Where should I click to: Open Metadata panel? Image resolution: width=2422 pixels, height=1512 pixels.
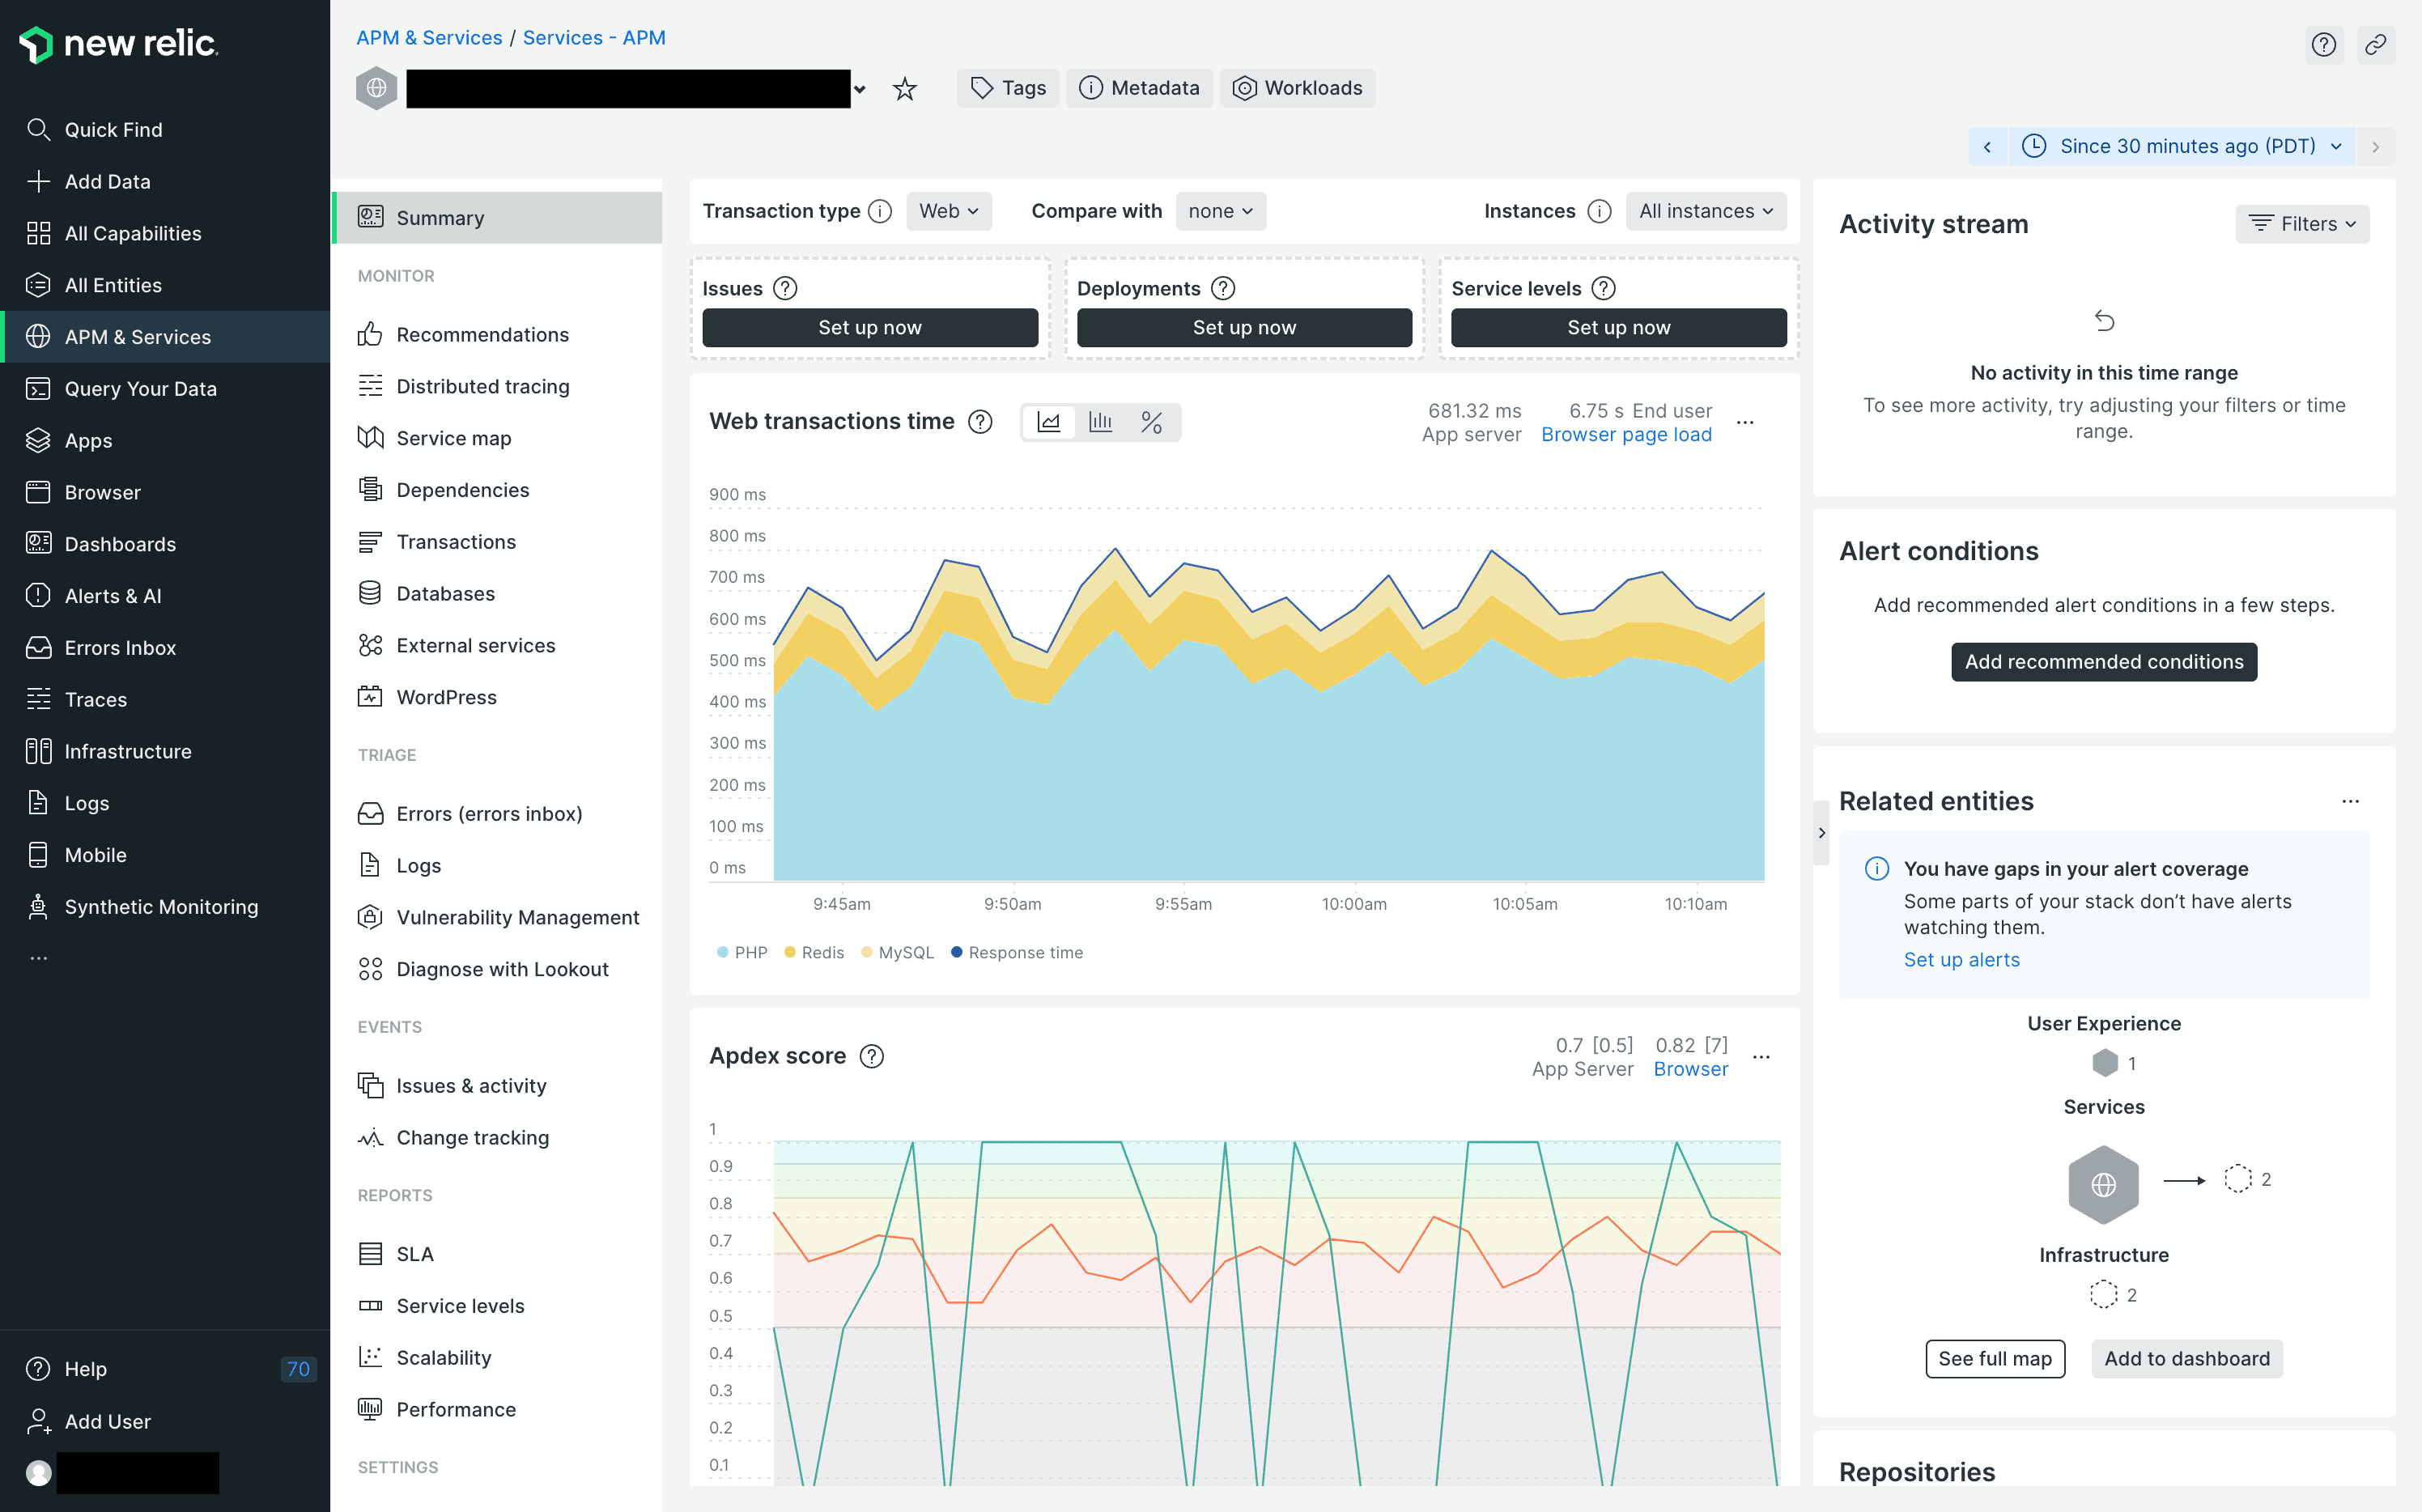tap(1139, 89)
